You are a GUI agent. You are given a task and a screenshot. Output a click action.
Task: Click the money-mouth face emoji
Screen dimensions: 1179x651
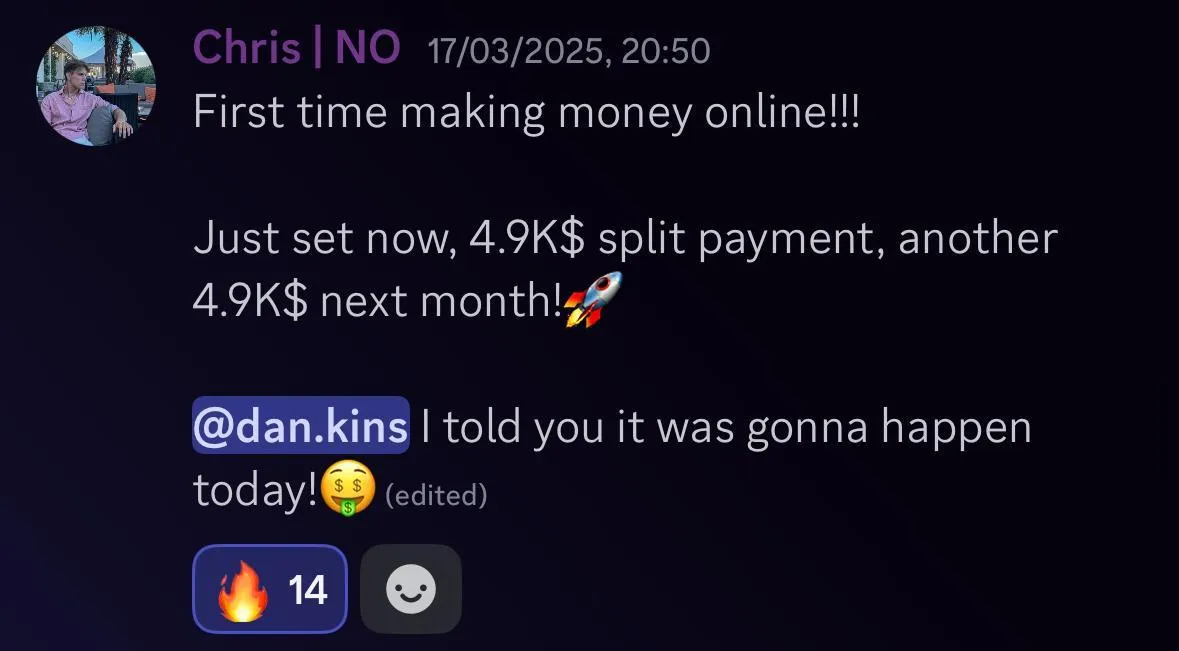point(347,489)
